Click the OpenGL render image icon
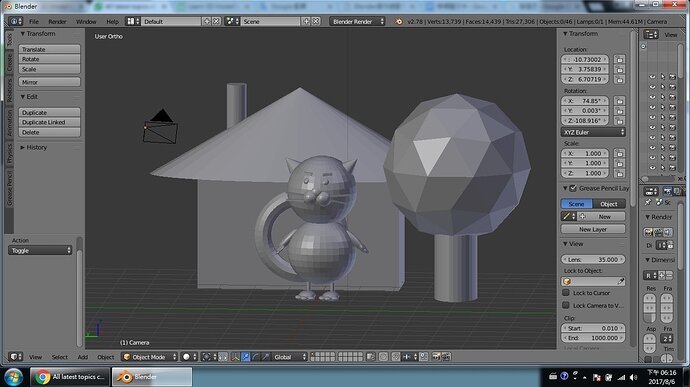This screenshot has width=690, height=387. point(436,357)
